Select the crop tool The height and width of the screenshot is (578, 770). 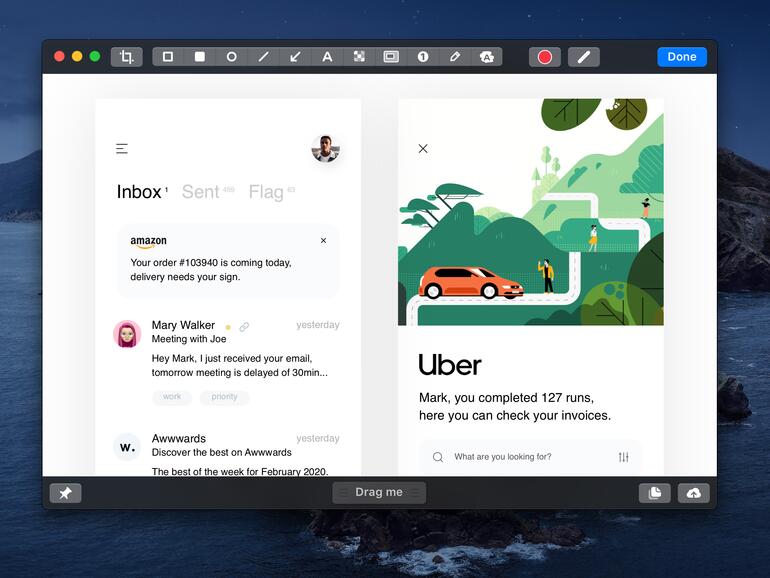[127, 57]
